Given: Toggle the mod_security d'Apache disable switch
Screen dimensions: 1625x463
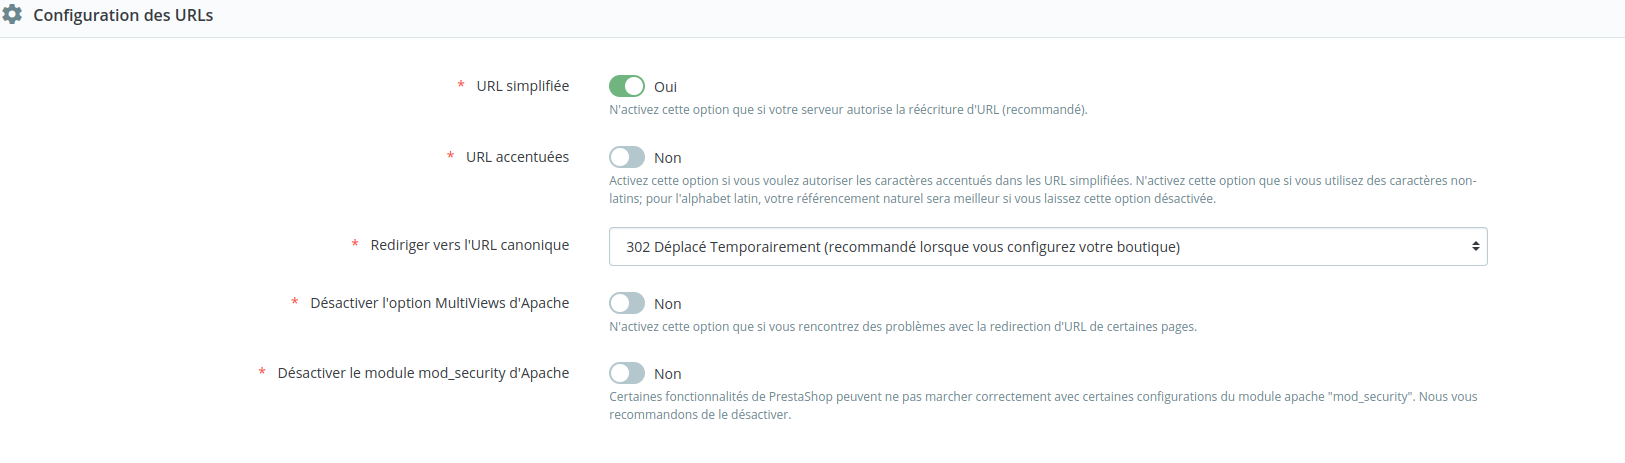Looking at the screenshot, I should (x=627, y=374).
